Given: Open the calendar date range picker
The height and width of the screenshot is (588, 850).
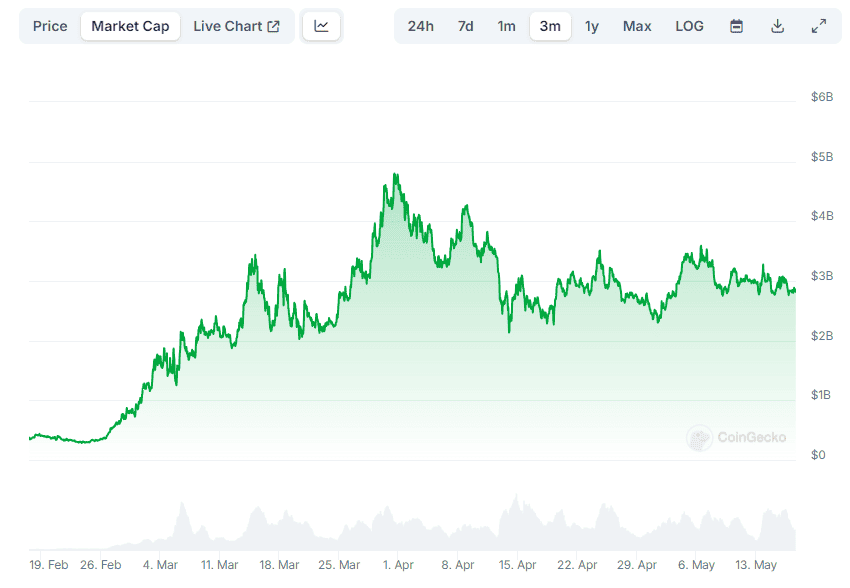Looking at the screenshot, I should click(x=736, y=26).
